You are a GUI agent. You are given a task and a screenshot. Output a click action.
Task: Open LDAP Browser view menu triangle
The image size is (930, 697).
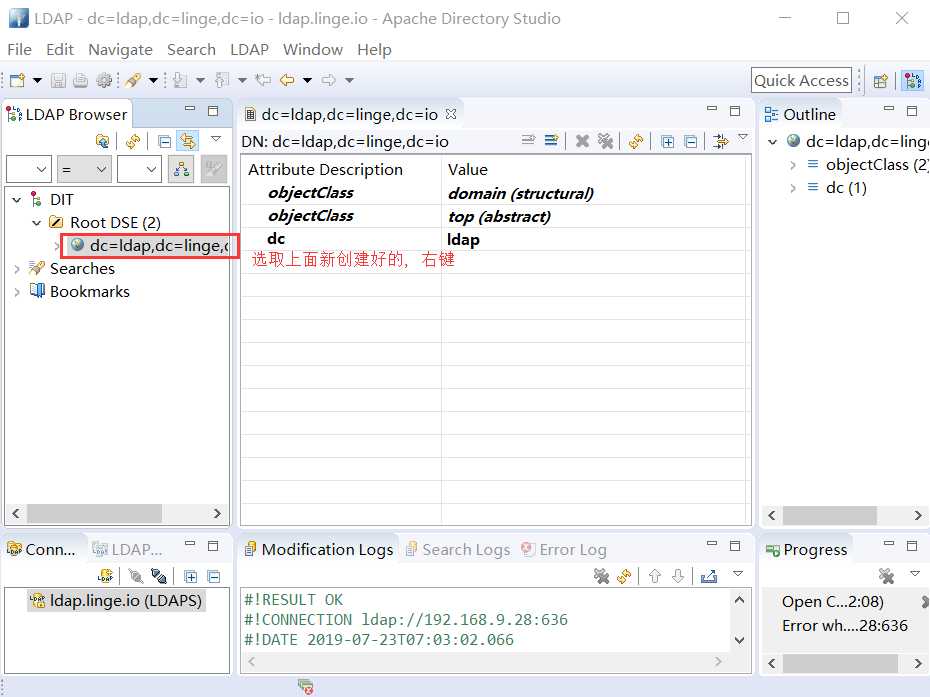pyautogui.click(x=216, y=139)
